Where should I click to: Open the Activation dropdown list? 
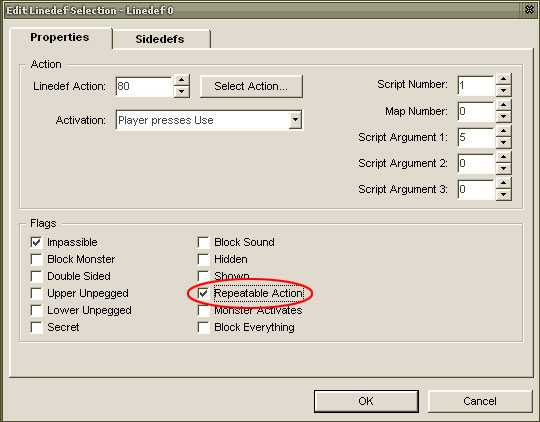(x=295, y=120)
